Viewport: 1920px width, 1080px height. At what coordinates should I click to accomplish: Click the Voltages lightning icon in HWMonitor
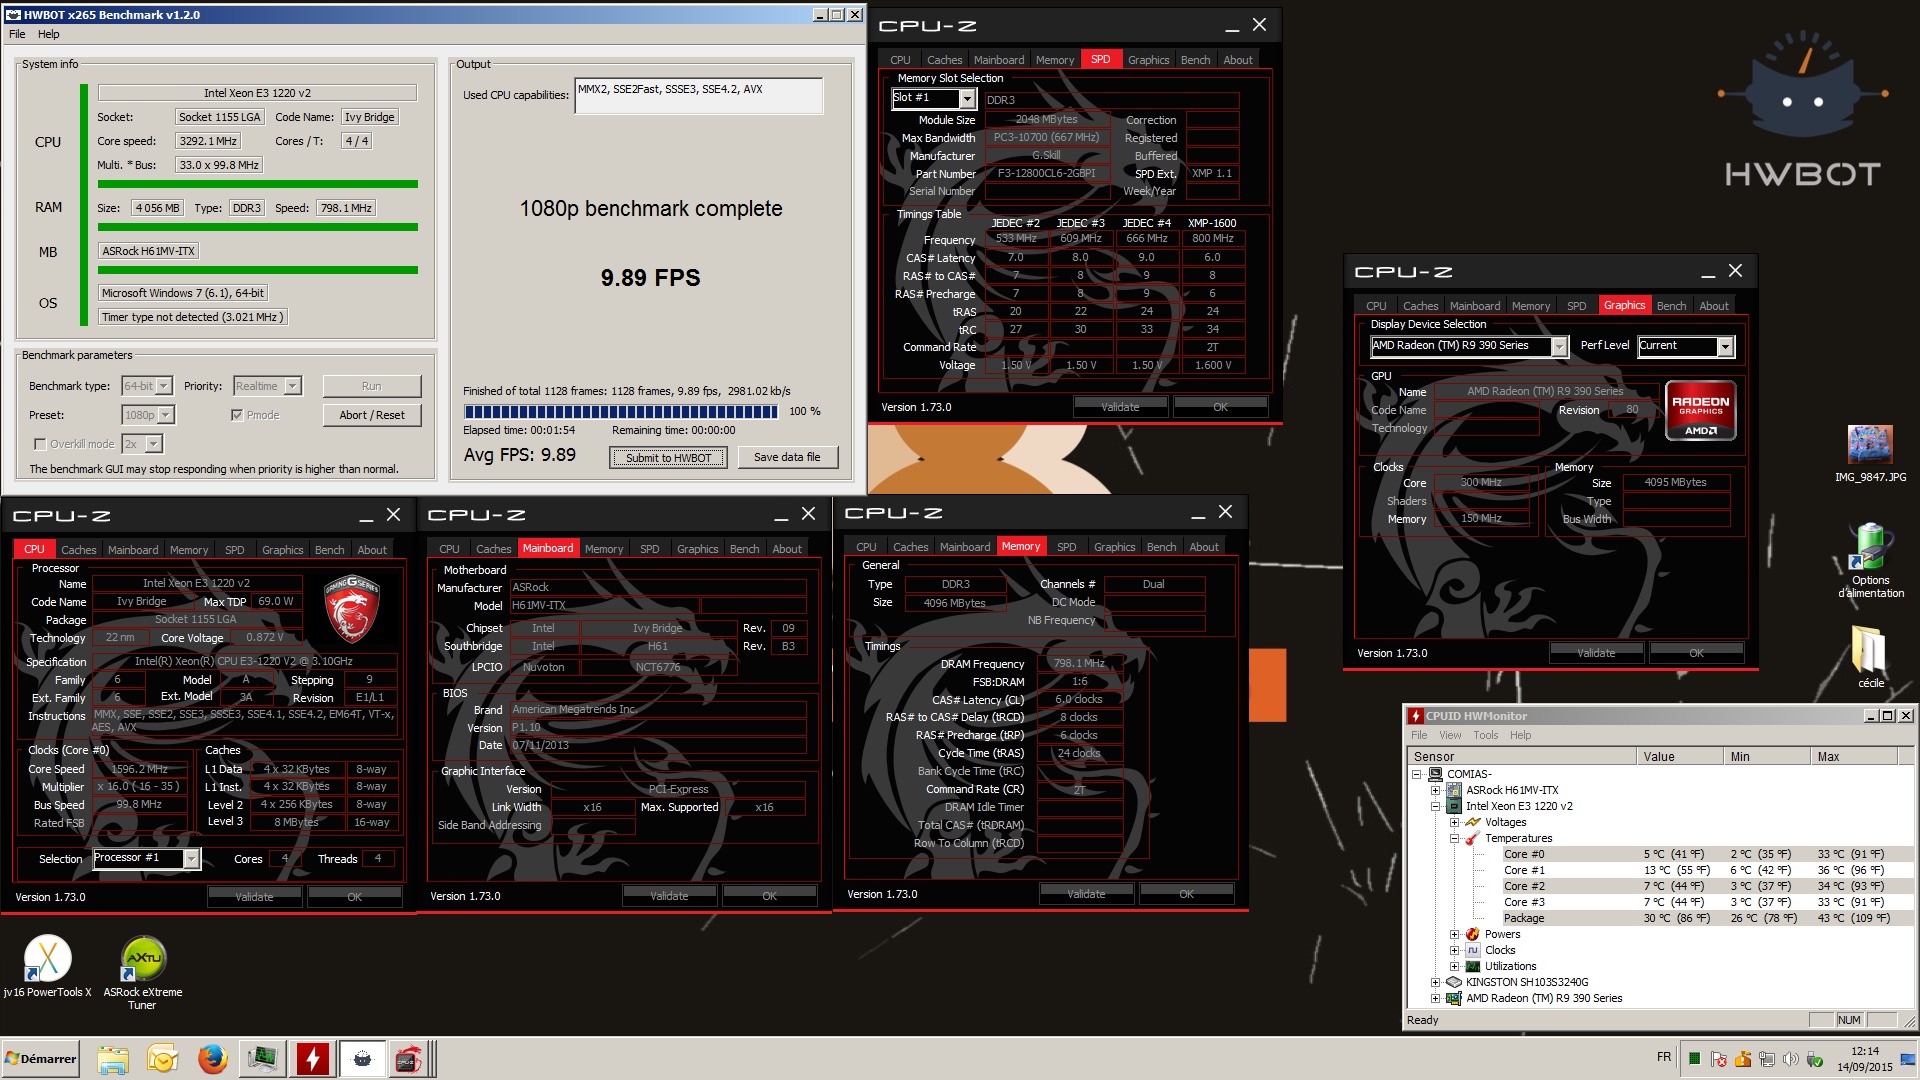coord(1472,822)
